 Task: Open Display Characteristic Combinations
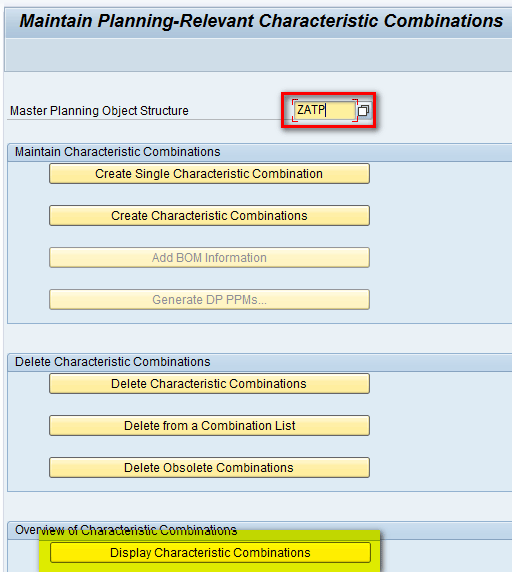coord(210,553)
